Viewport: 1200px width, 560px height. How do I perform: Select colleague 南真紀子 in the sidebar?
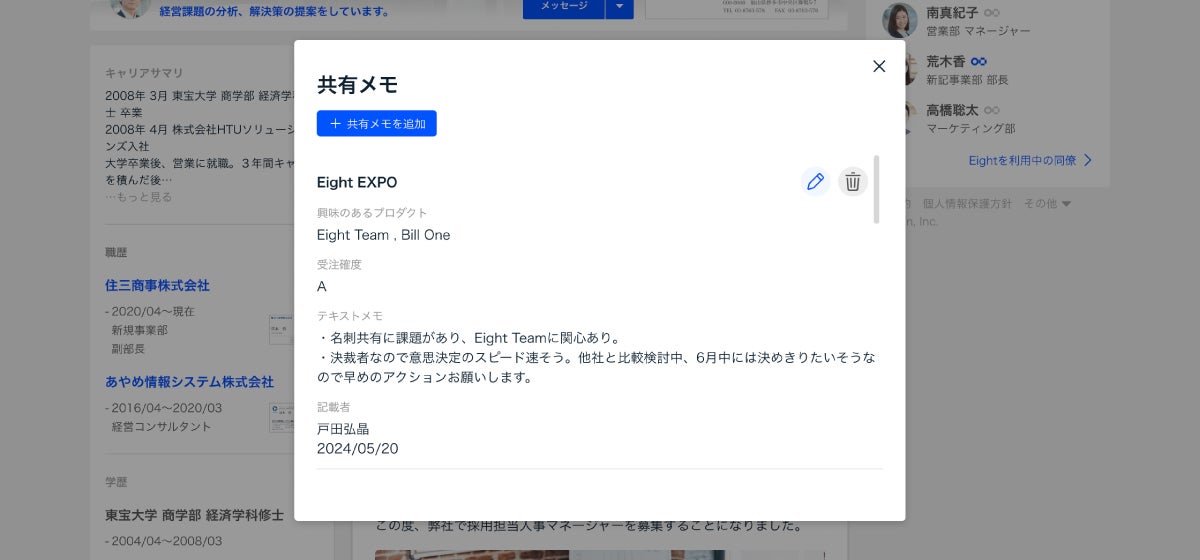(953, 12)
